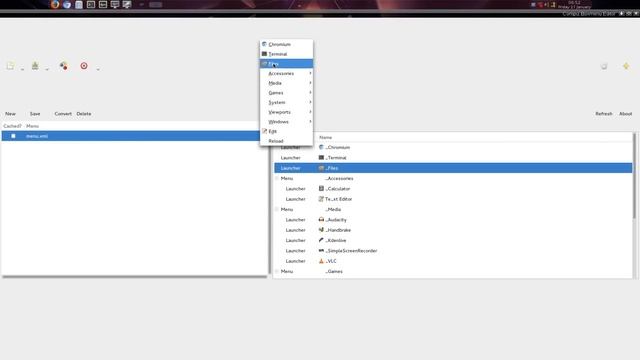Choose Reload in the popup menu

(x=287, y=141)
